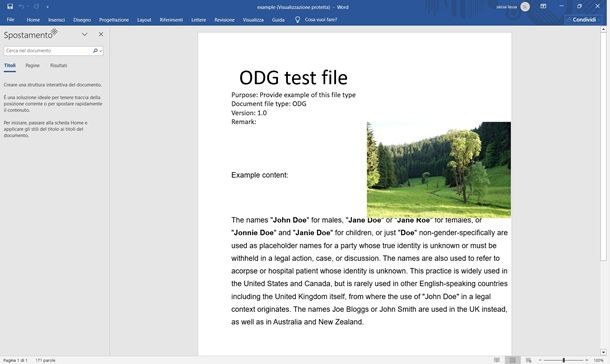Click the magnifier search icon in navigation pane

(x=95, y=51)
